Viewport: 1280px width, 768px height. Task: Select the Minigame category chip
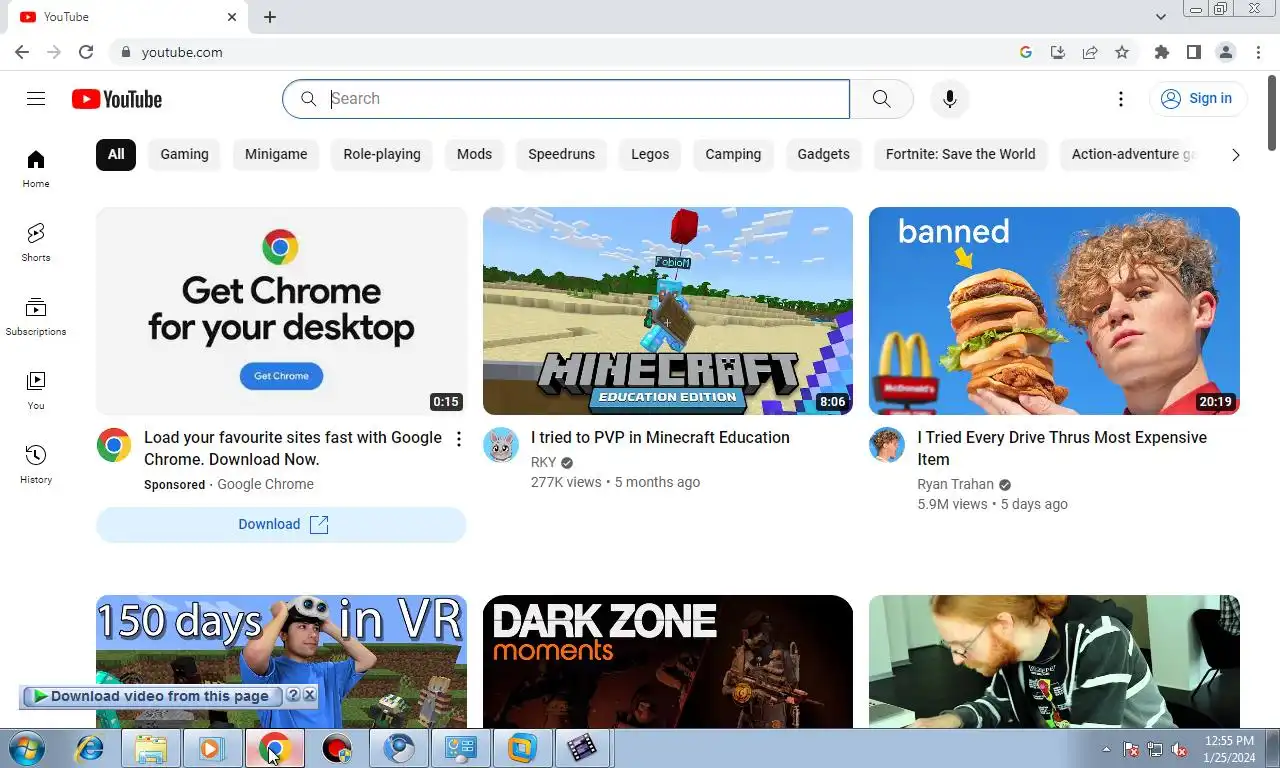(276, 154)
